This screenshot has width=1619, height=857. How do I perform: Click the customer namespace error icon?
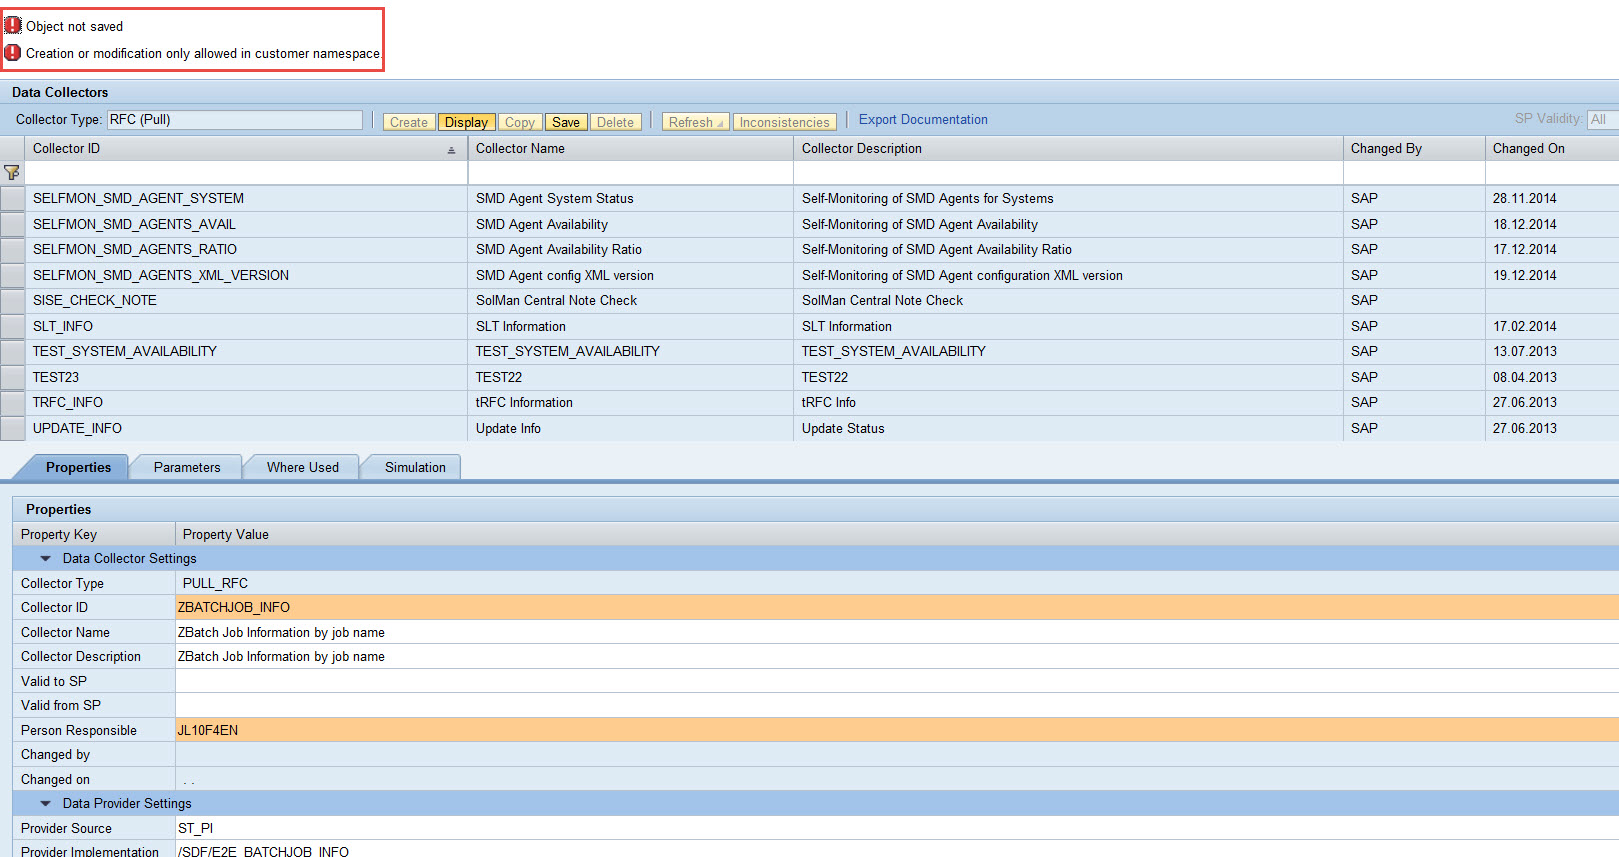13,53
